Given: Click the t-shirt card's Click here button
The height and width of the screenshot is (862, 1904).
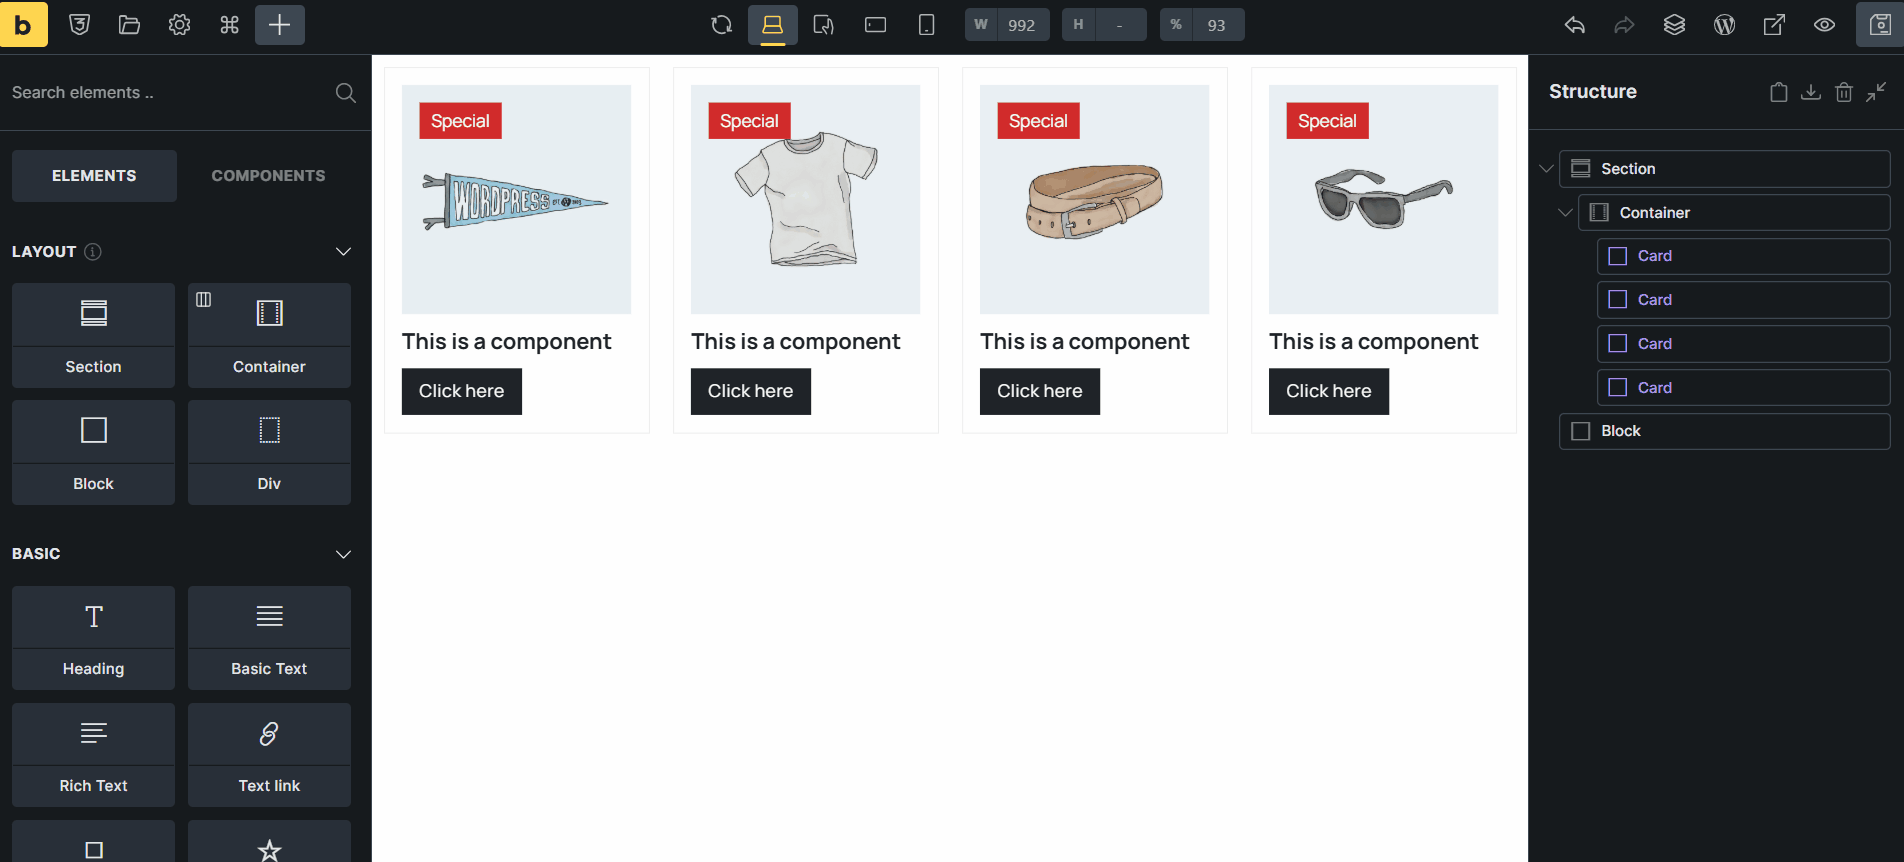Looking at the screenshot, I should point(751,391).
